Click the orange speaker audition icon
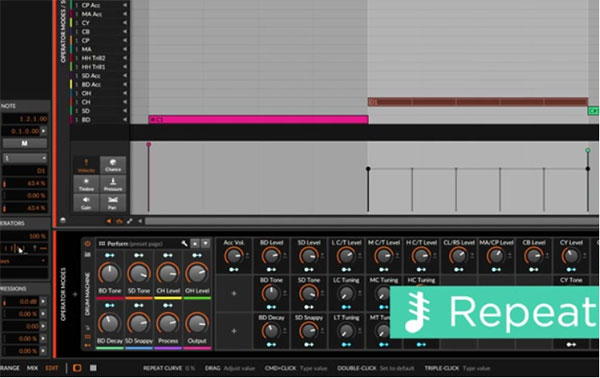 coord(109,221)
